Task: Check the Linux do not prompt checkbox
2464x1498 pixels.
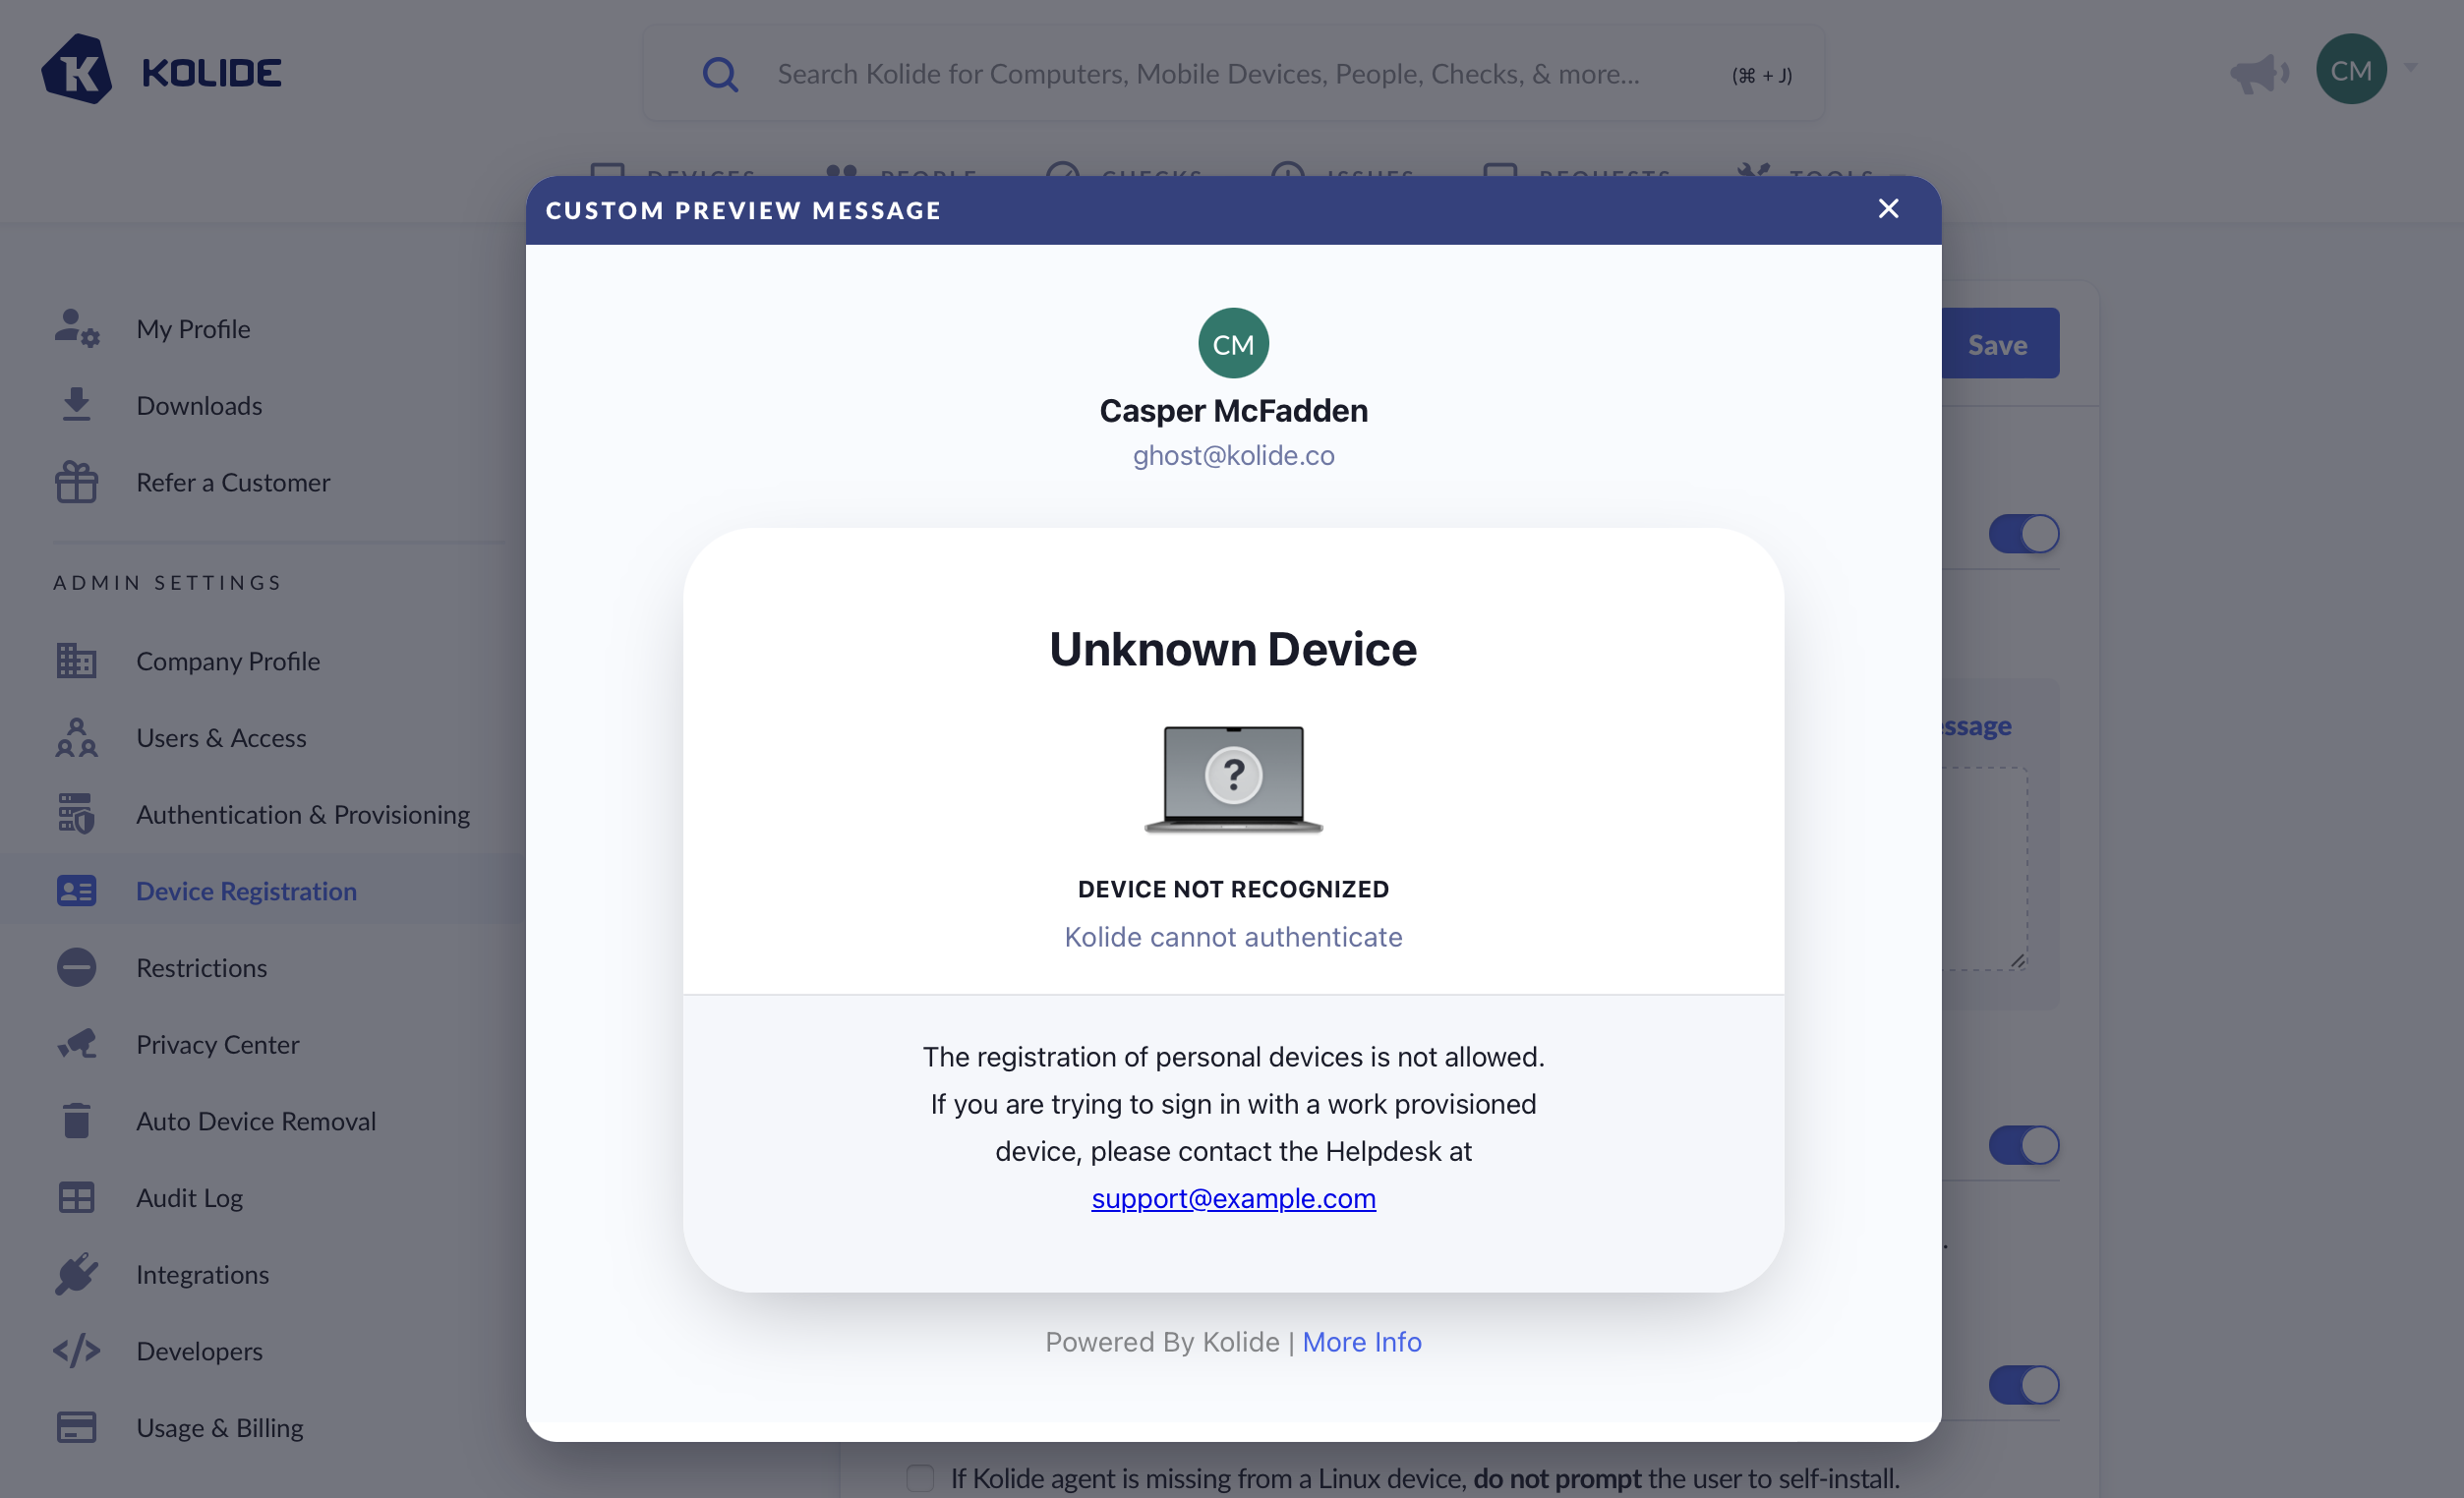Action: tap(919, 1477)
